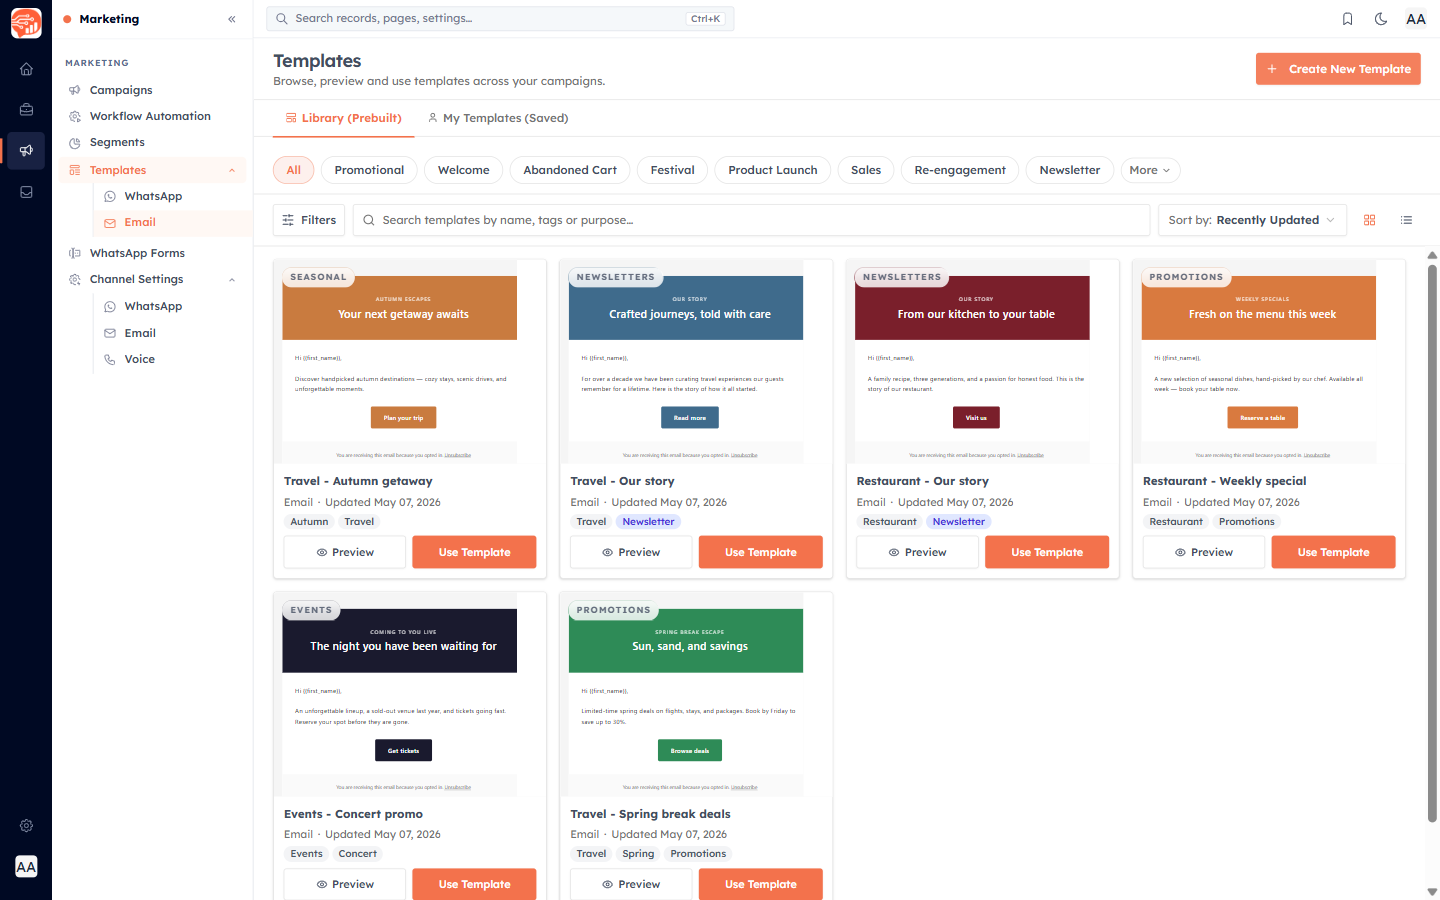Filter by Abandoned Cart category
Screen dimensions: 1440x900
pyautogui.click(x=570, y=170)
